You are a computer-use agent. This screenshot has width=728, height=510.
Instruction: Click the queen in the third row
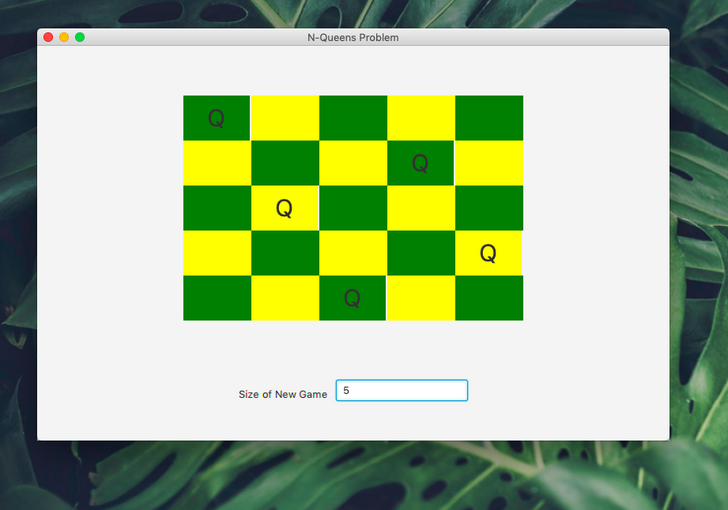coord(285,208)
